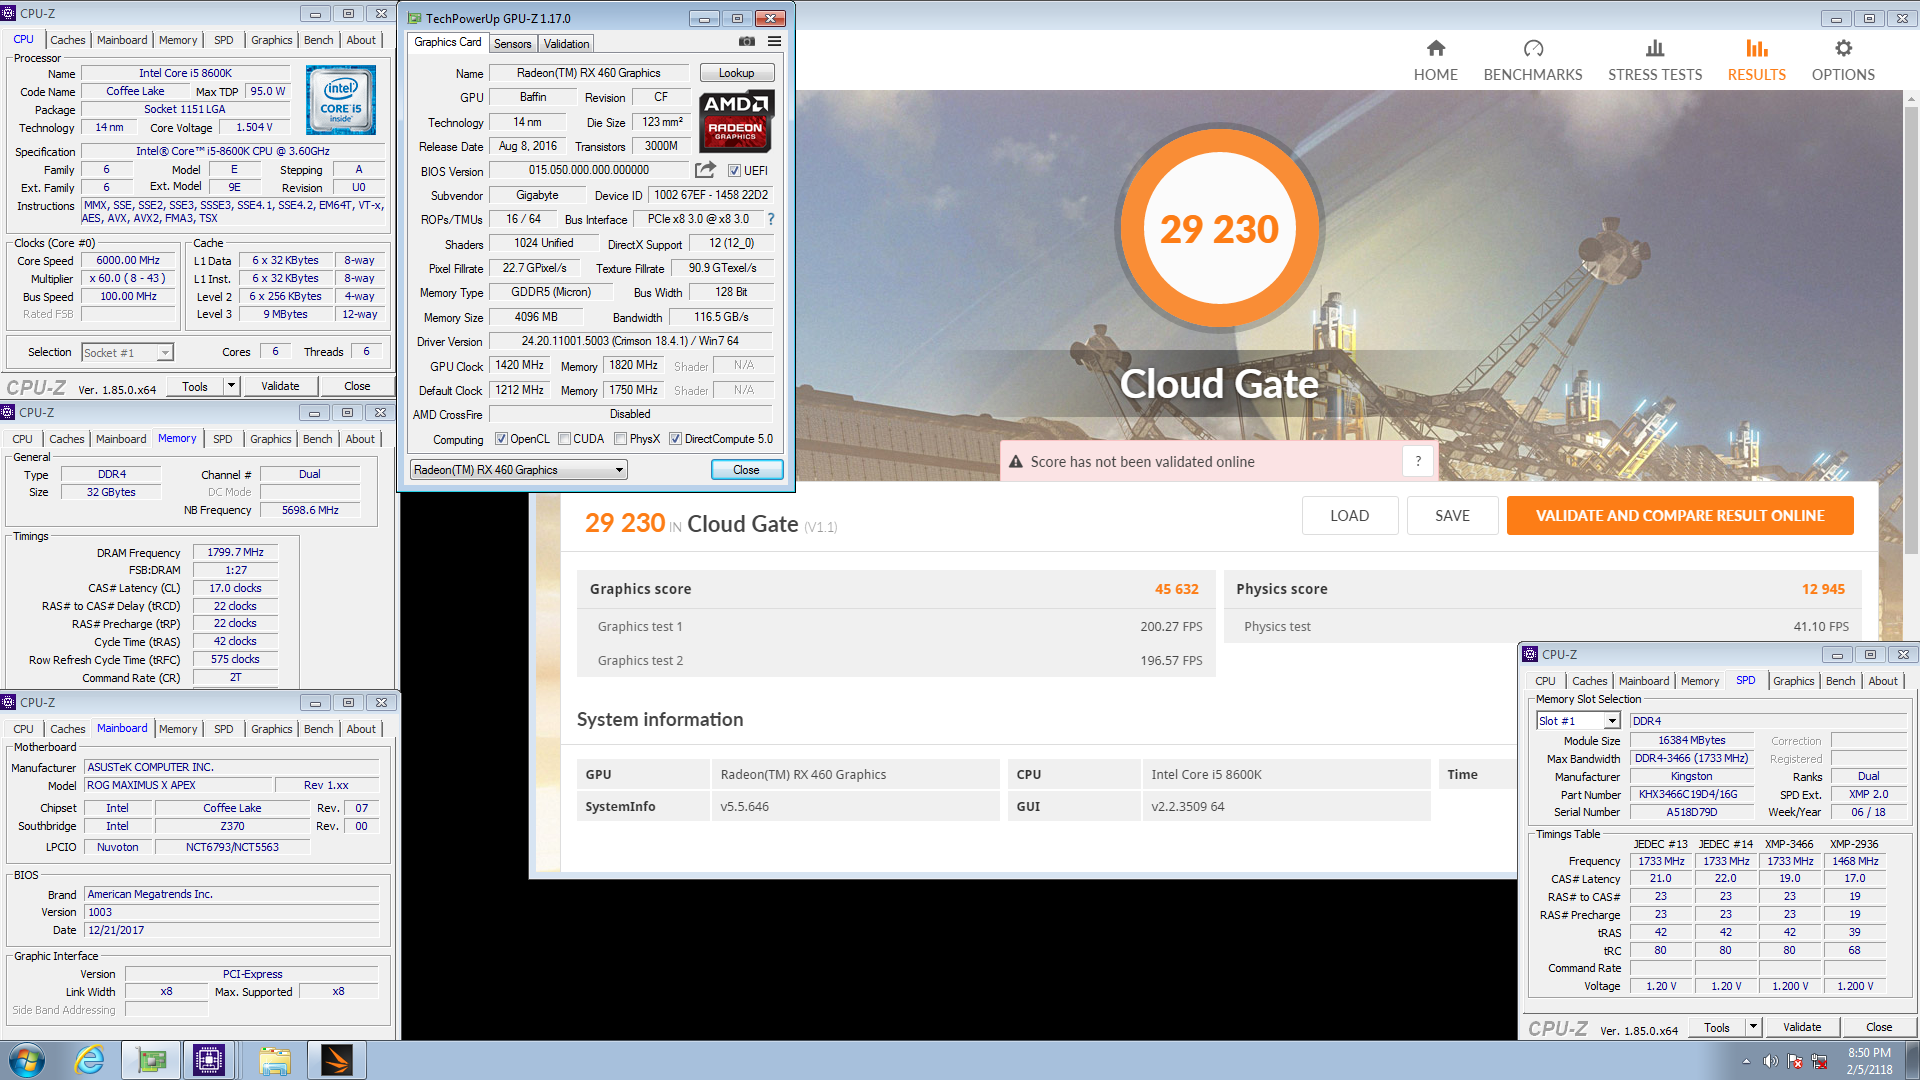
Task: Click SAVE result button
Action: 1452,516
